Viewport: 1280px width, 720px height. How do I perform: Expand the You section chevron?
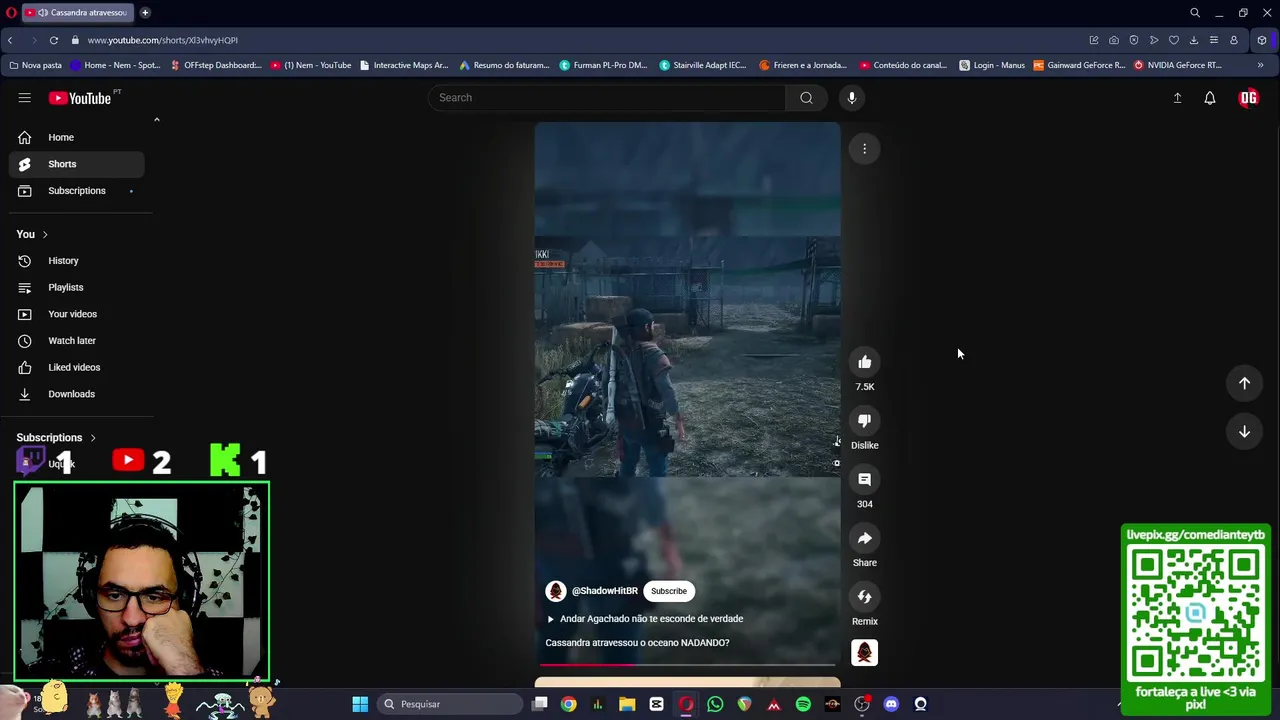44,234
